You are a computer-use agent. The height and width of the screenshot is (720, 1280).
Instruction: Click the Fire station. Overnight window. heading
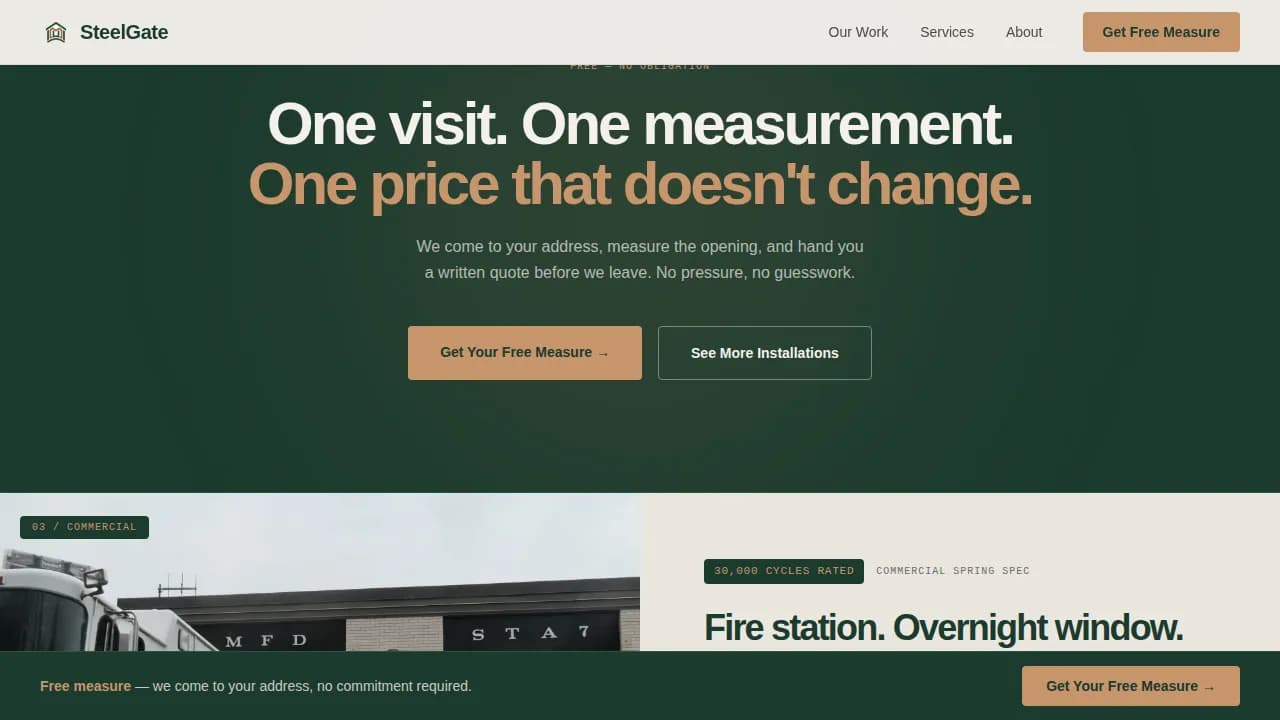[x=943, y=627]
